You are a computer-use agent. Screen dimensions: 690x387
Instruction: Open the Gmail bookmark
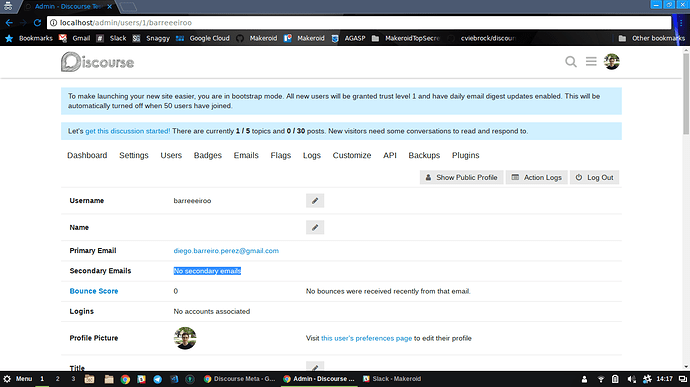pos(74,38)
